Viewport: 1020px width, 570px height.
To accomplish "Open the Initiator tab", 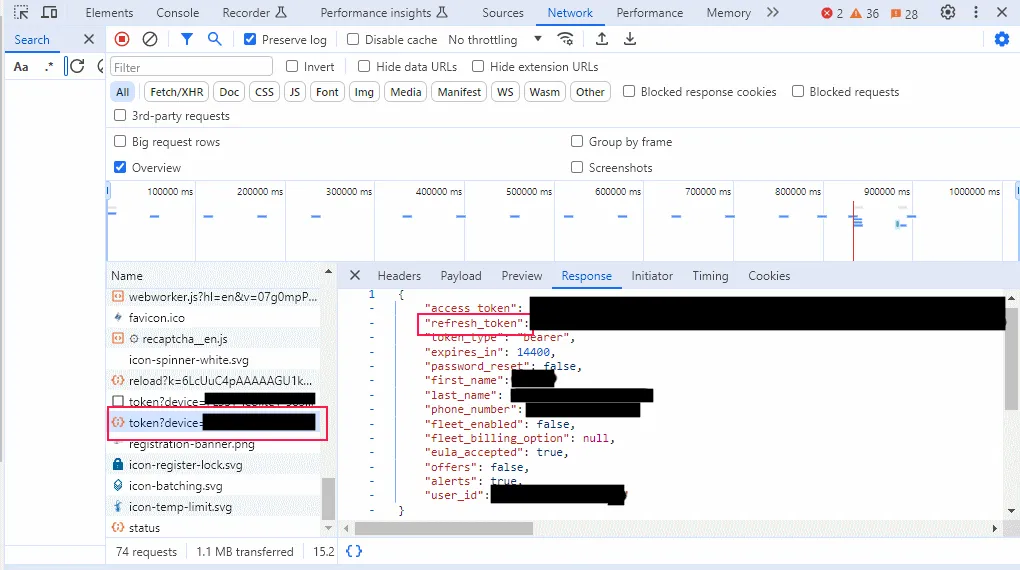I will (x=652, y=276).
